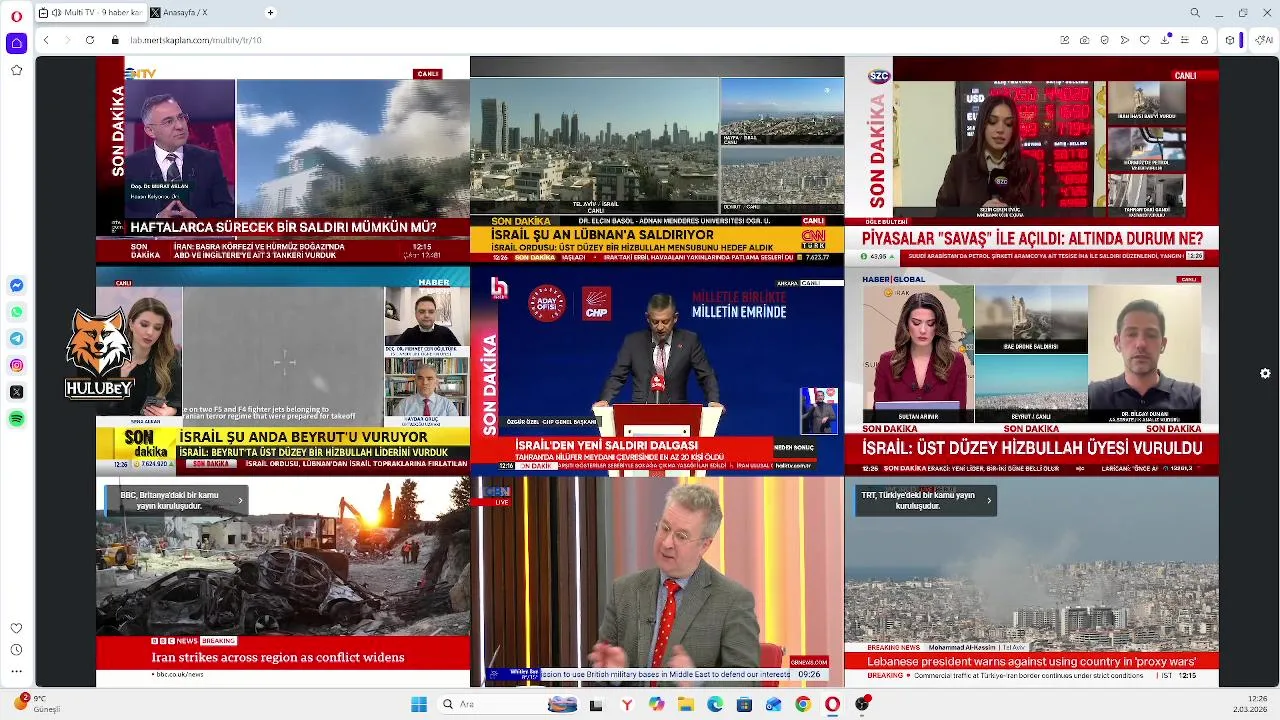Screen dimensions: 1280x720
Task: Open the extensions cube icon
Action: click(x=1230, y=40)
